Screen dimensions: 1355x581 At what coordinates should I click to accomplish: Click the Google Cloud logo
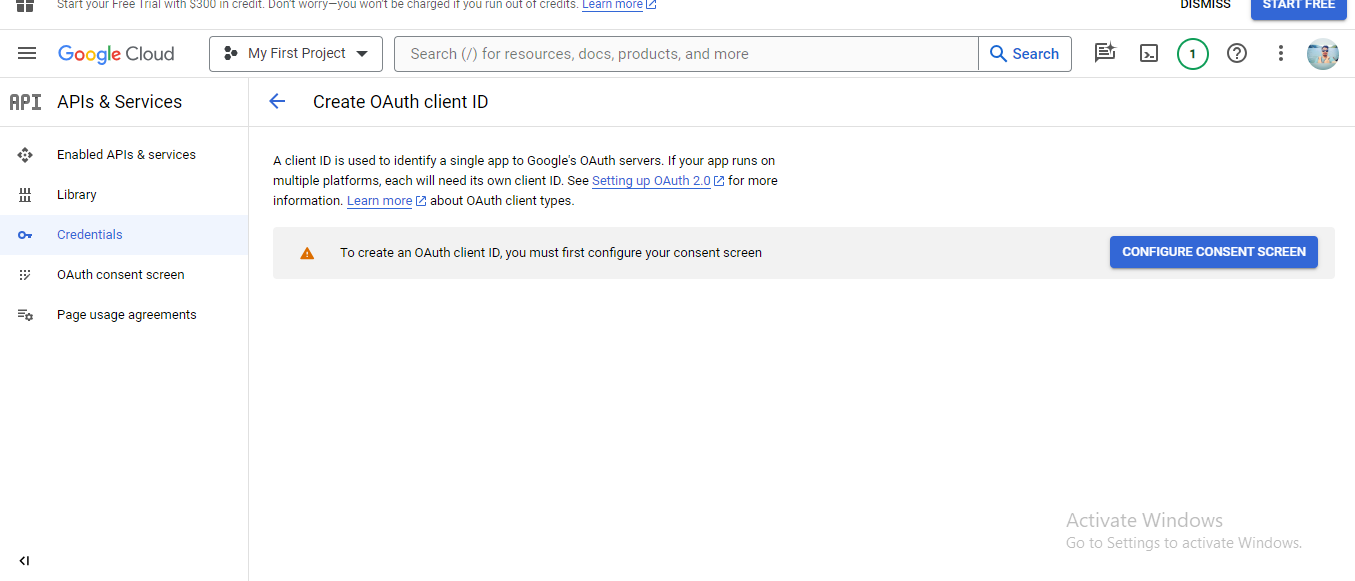[116, 54]
